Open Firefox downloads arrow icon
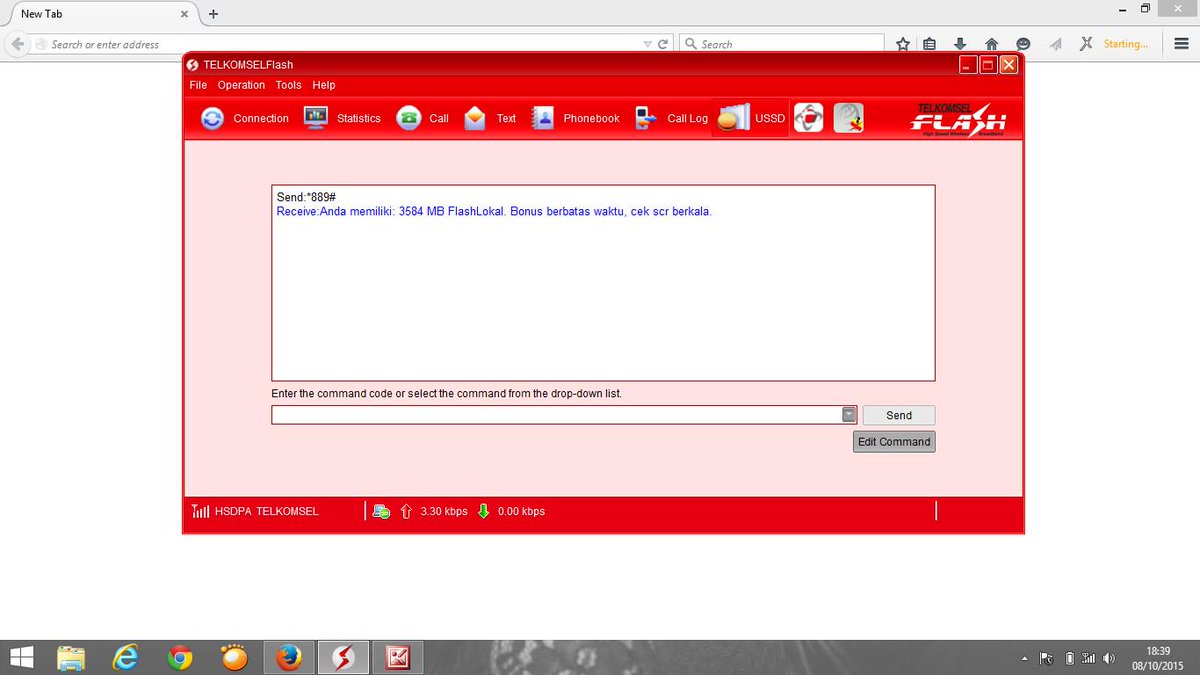Screen dimensions: 1200x675 click(x=960, y=44)
